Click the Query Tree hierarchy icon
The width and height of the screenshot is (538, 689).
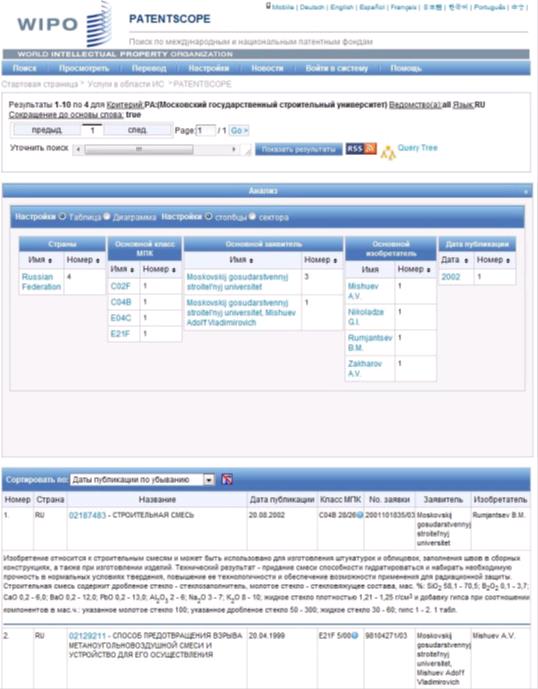(x=388, y=152)
